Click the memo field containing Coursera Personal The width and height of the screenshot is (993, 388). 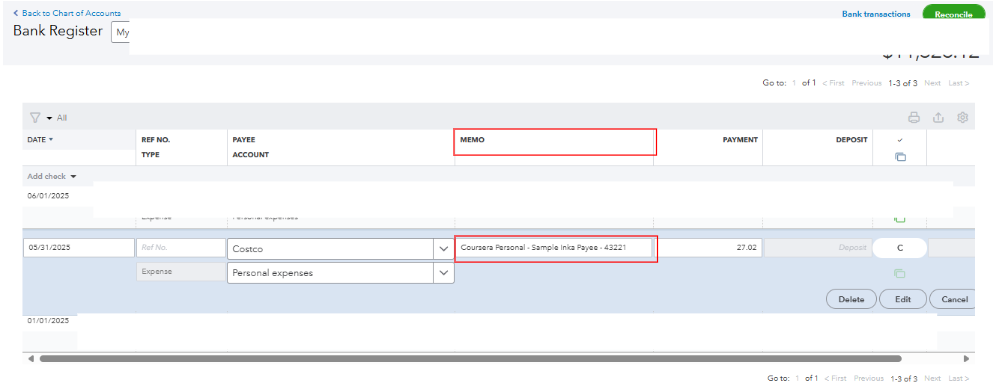pos(553,247)
